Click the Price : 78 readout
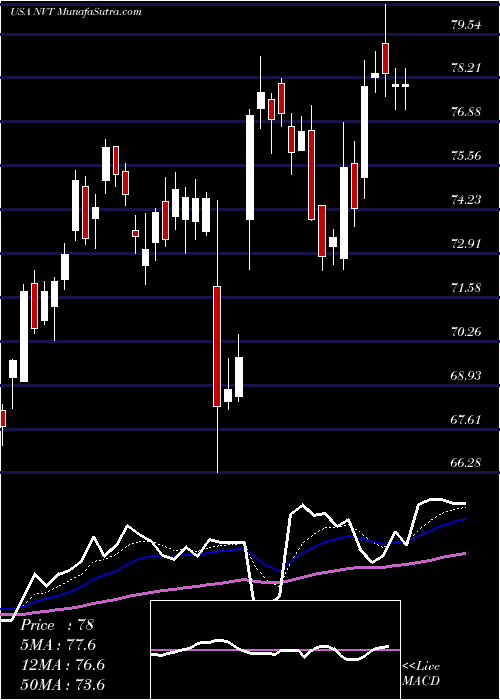 (x=57, y=625)
